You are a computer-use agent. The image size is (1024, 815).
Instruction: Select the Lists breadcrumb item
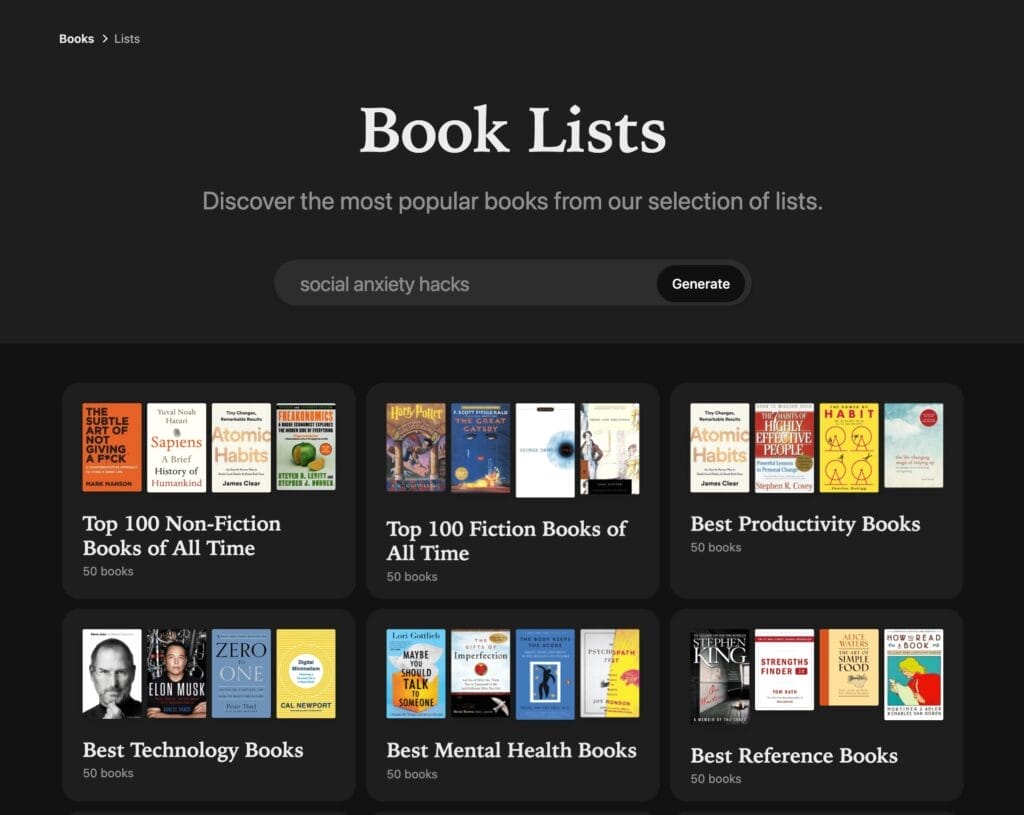click(127, 39)
